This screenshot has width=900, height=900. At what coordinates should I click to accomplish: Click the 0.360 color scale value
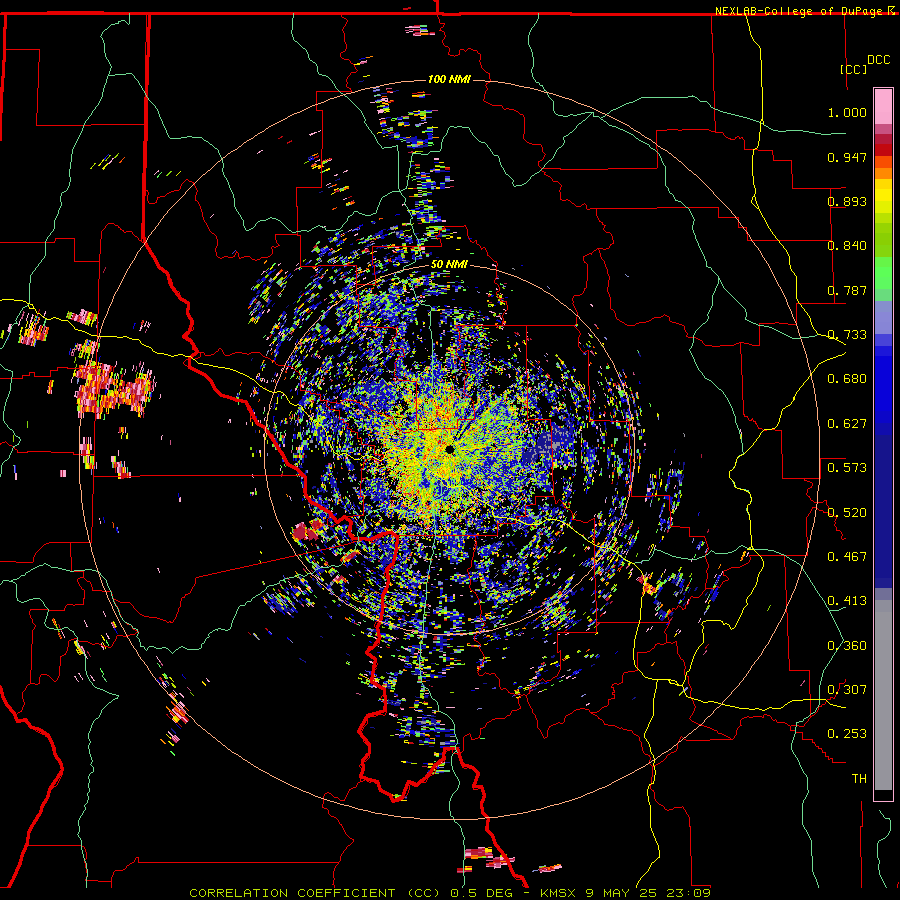click(x=847, y=646)
